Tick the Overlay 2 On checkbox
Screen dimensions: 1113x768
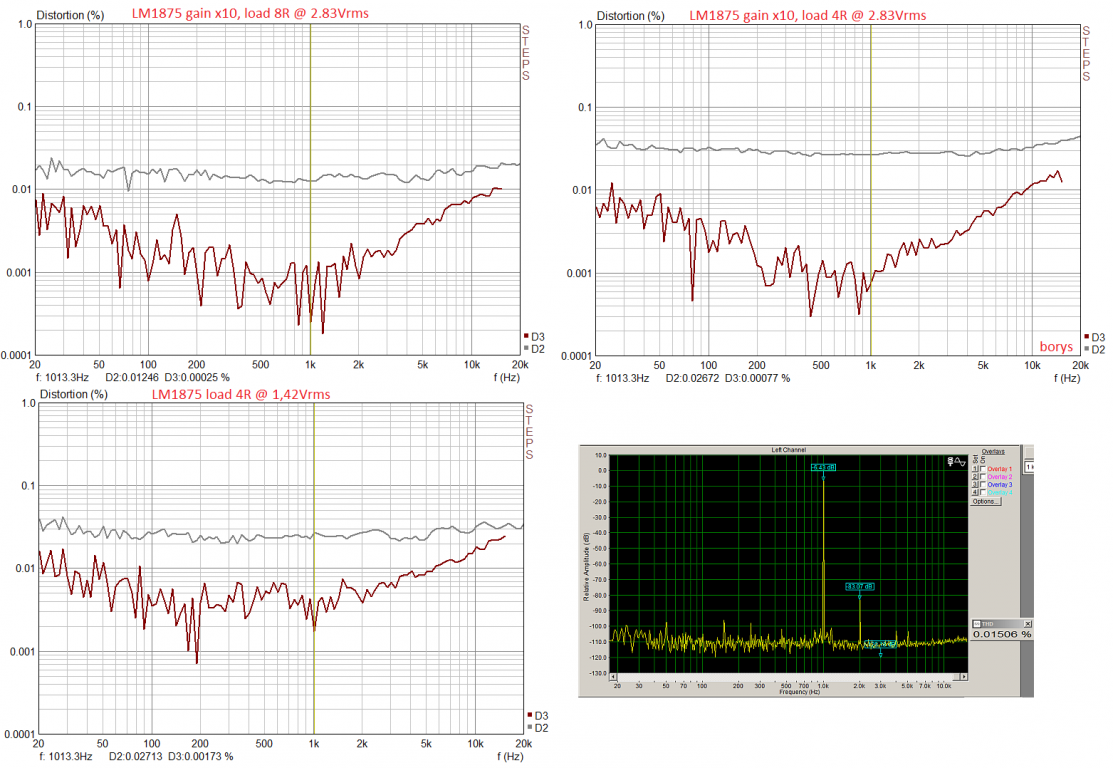click(983, 477)
